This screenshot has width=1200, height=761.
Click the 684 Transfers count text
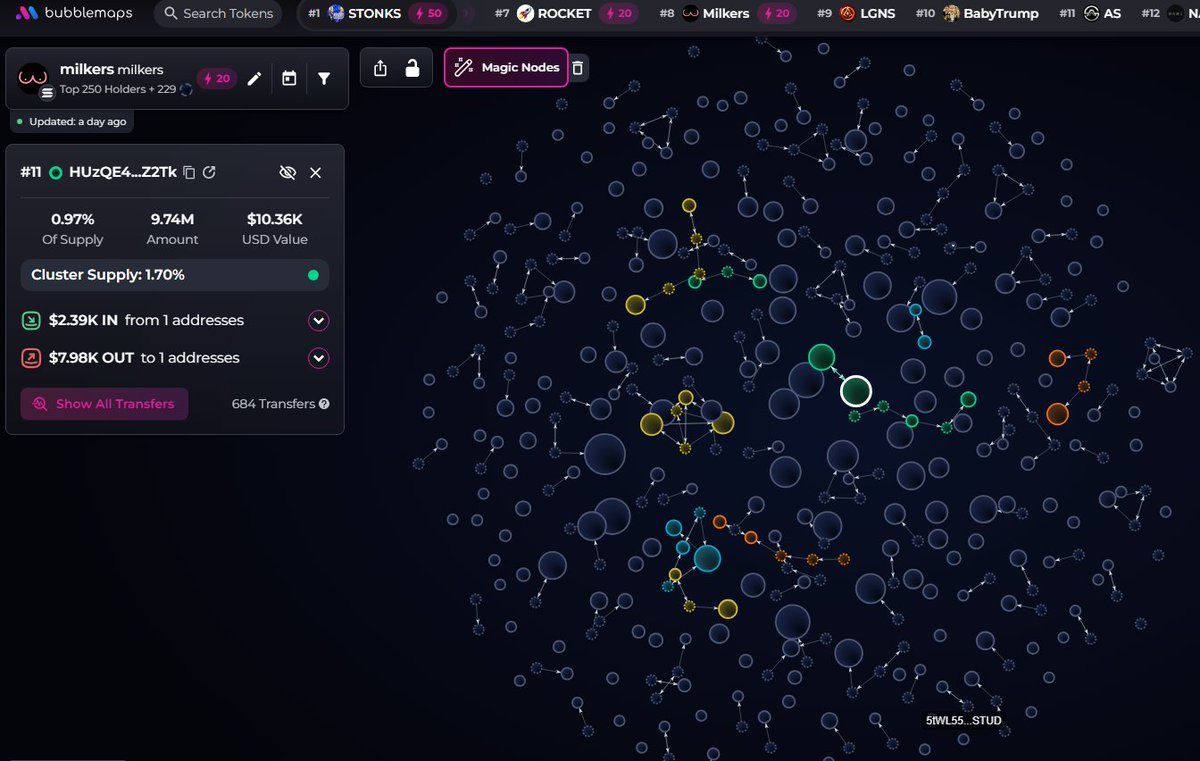(273, 404)
